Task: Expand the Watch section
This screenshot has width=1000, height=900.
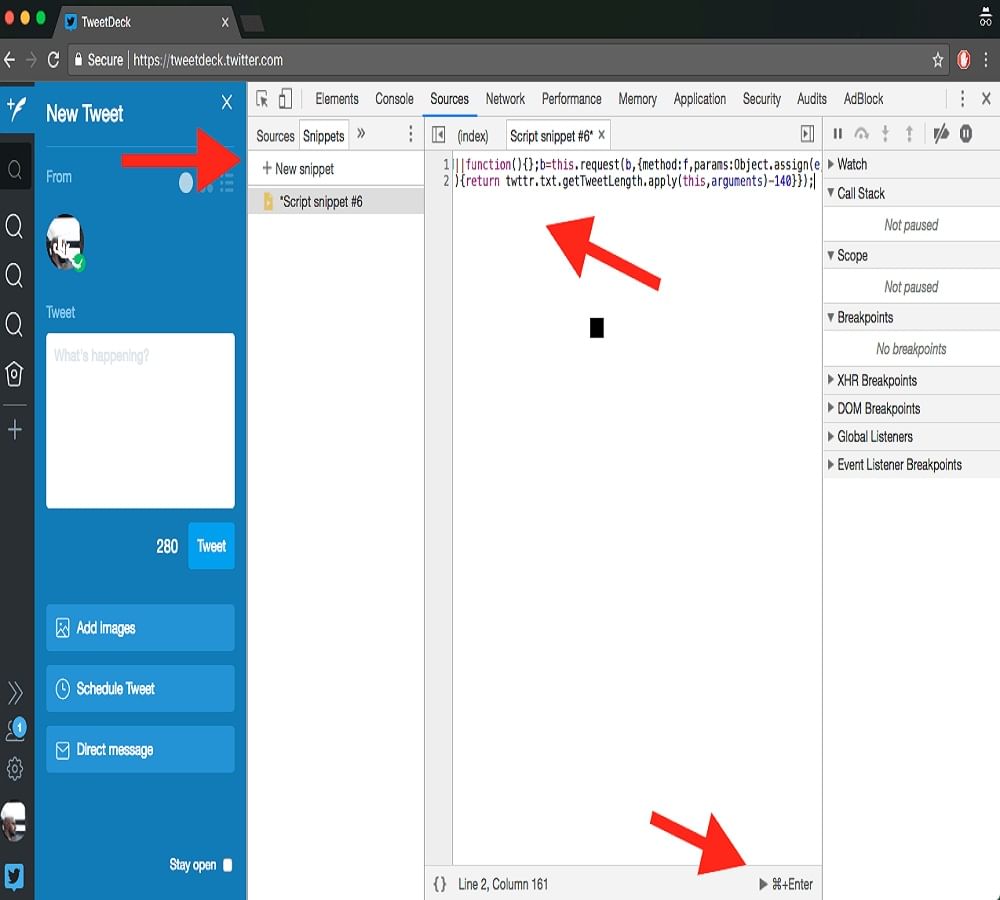Action: tap(851, 164)
